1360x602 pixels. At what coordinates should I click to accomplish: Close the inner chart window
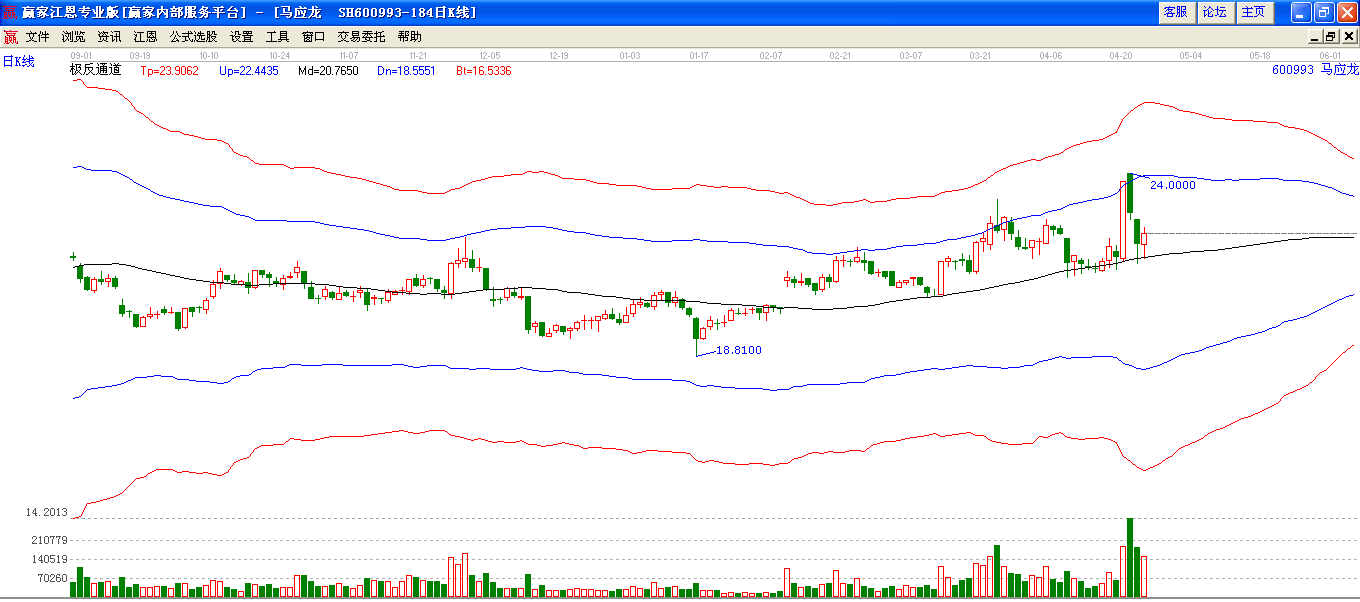[x=1349, y=37]
